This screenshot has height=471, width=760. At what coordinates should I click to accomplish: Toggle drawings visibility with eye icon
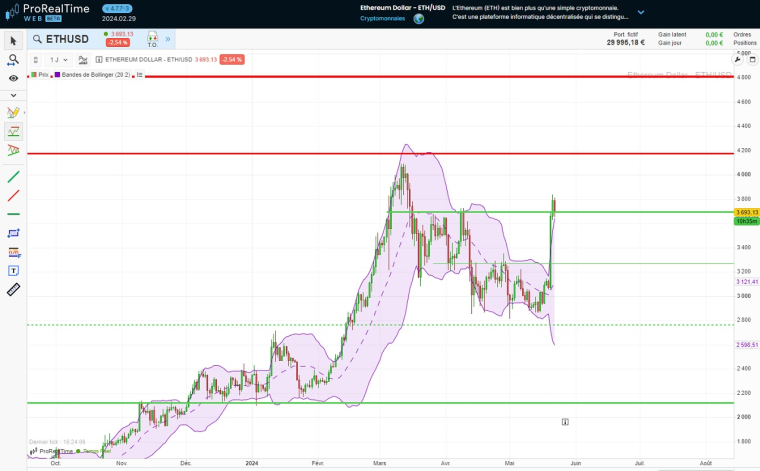(13, 77)
